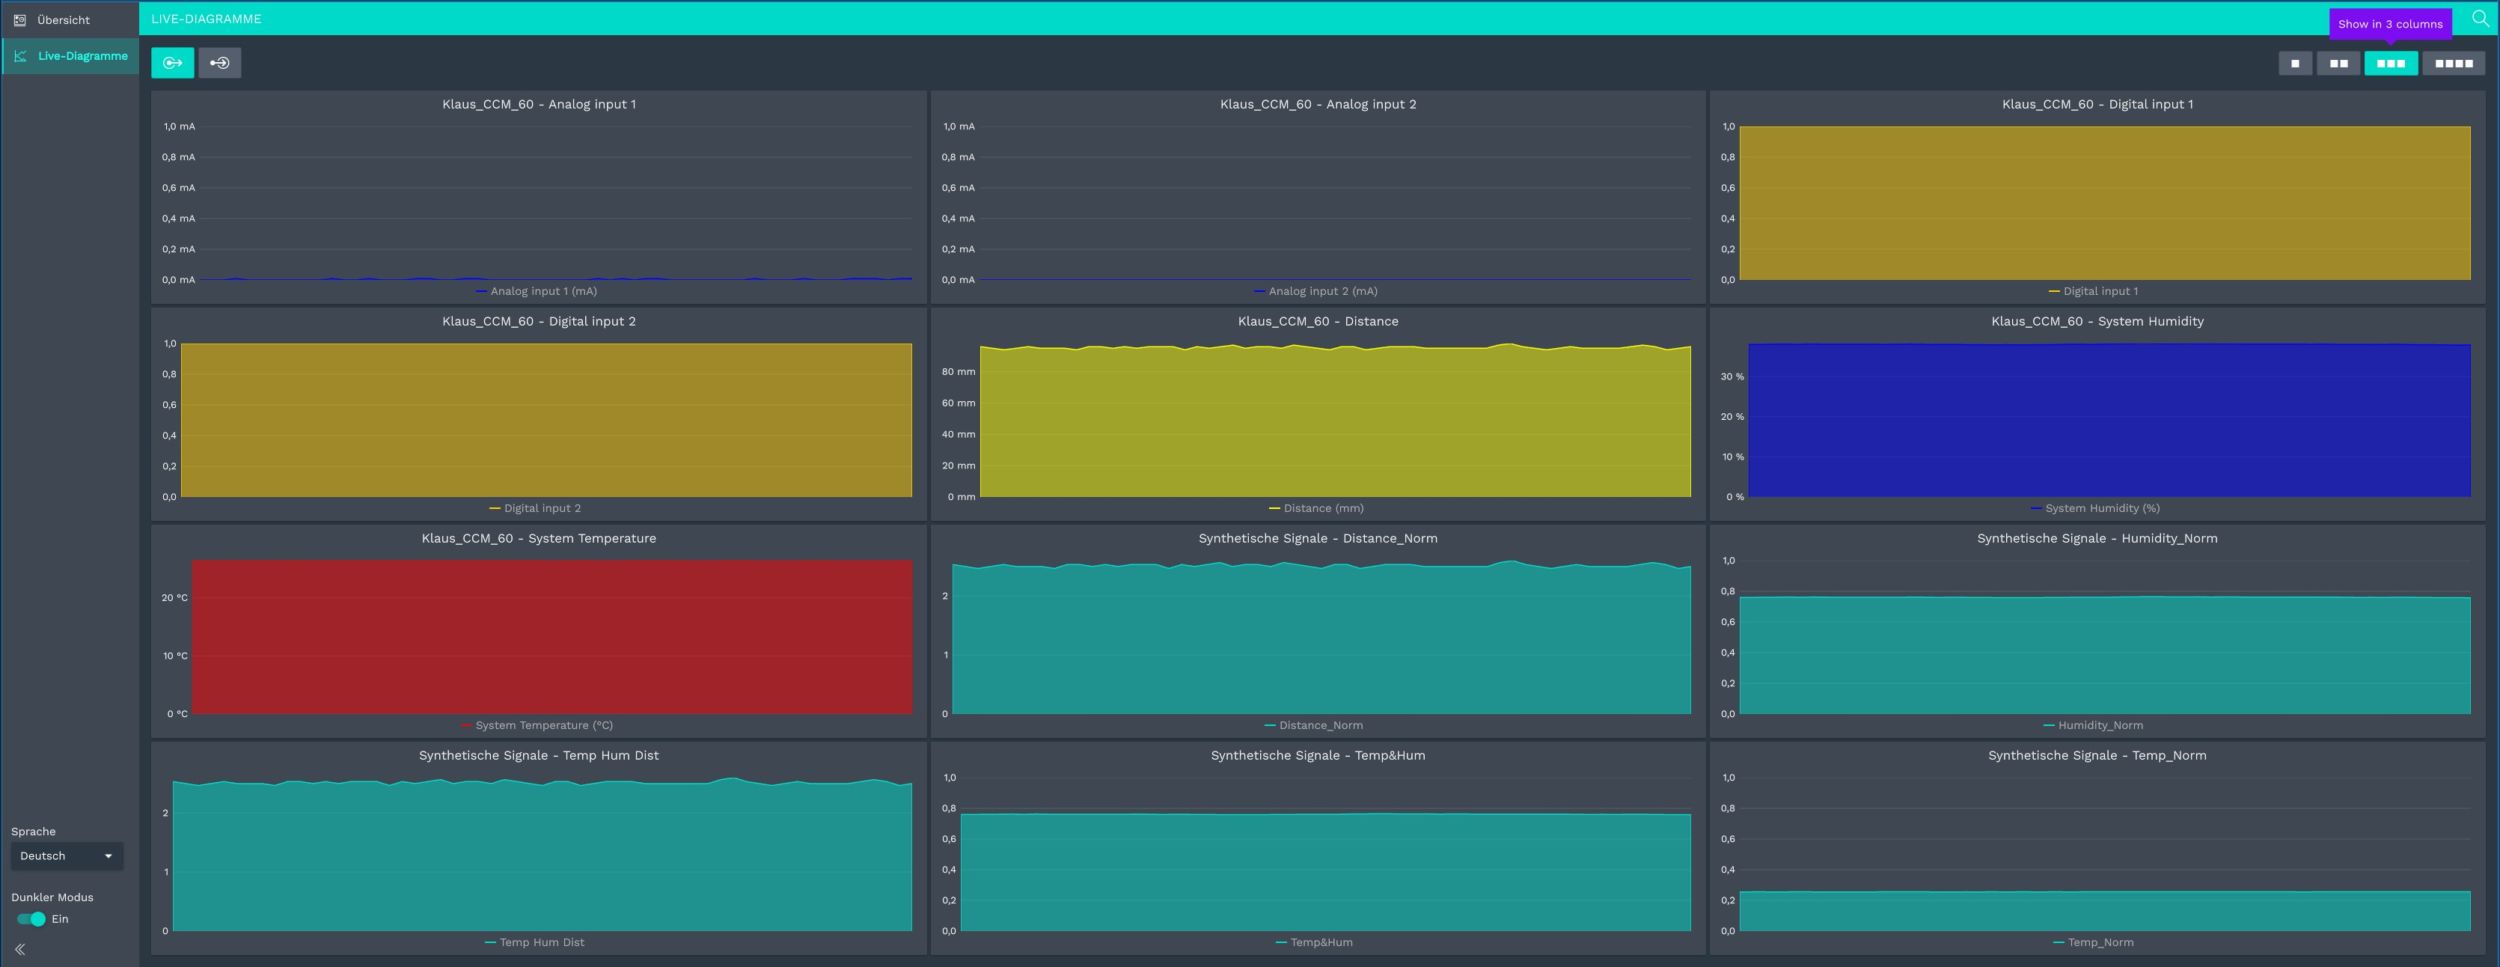Click the Synthetische Signale - Humidity_Norm title
The width and height of the screenshot is (2500, 967).
point(2097,538)
